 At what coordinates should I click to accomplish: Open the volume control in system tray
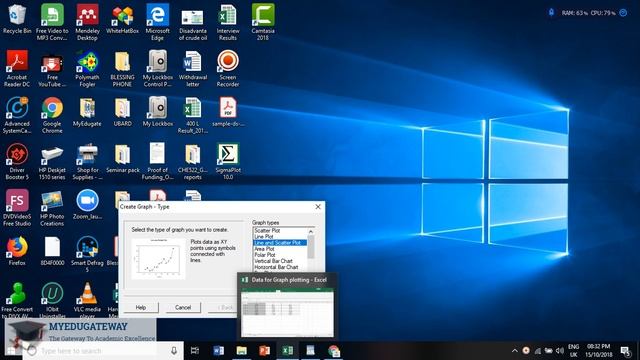[560, 351]
